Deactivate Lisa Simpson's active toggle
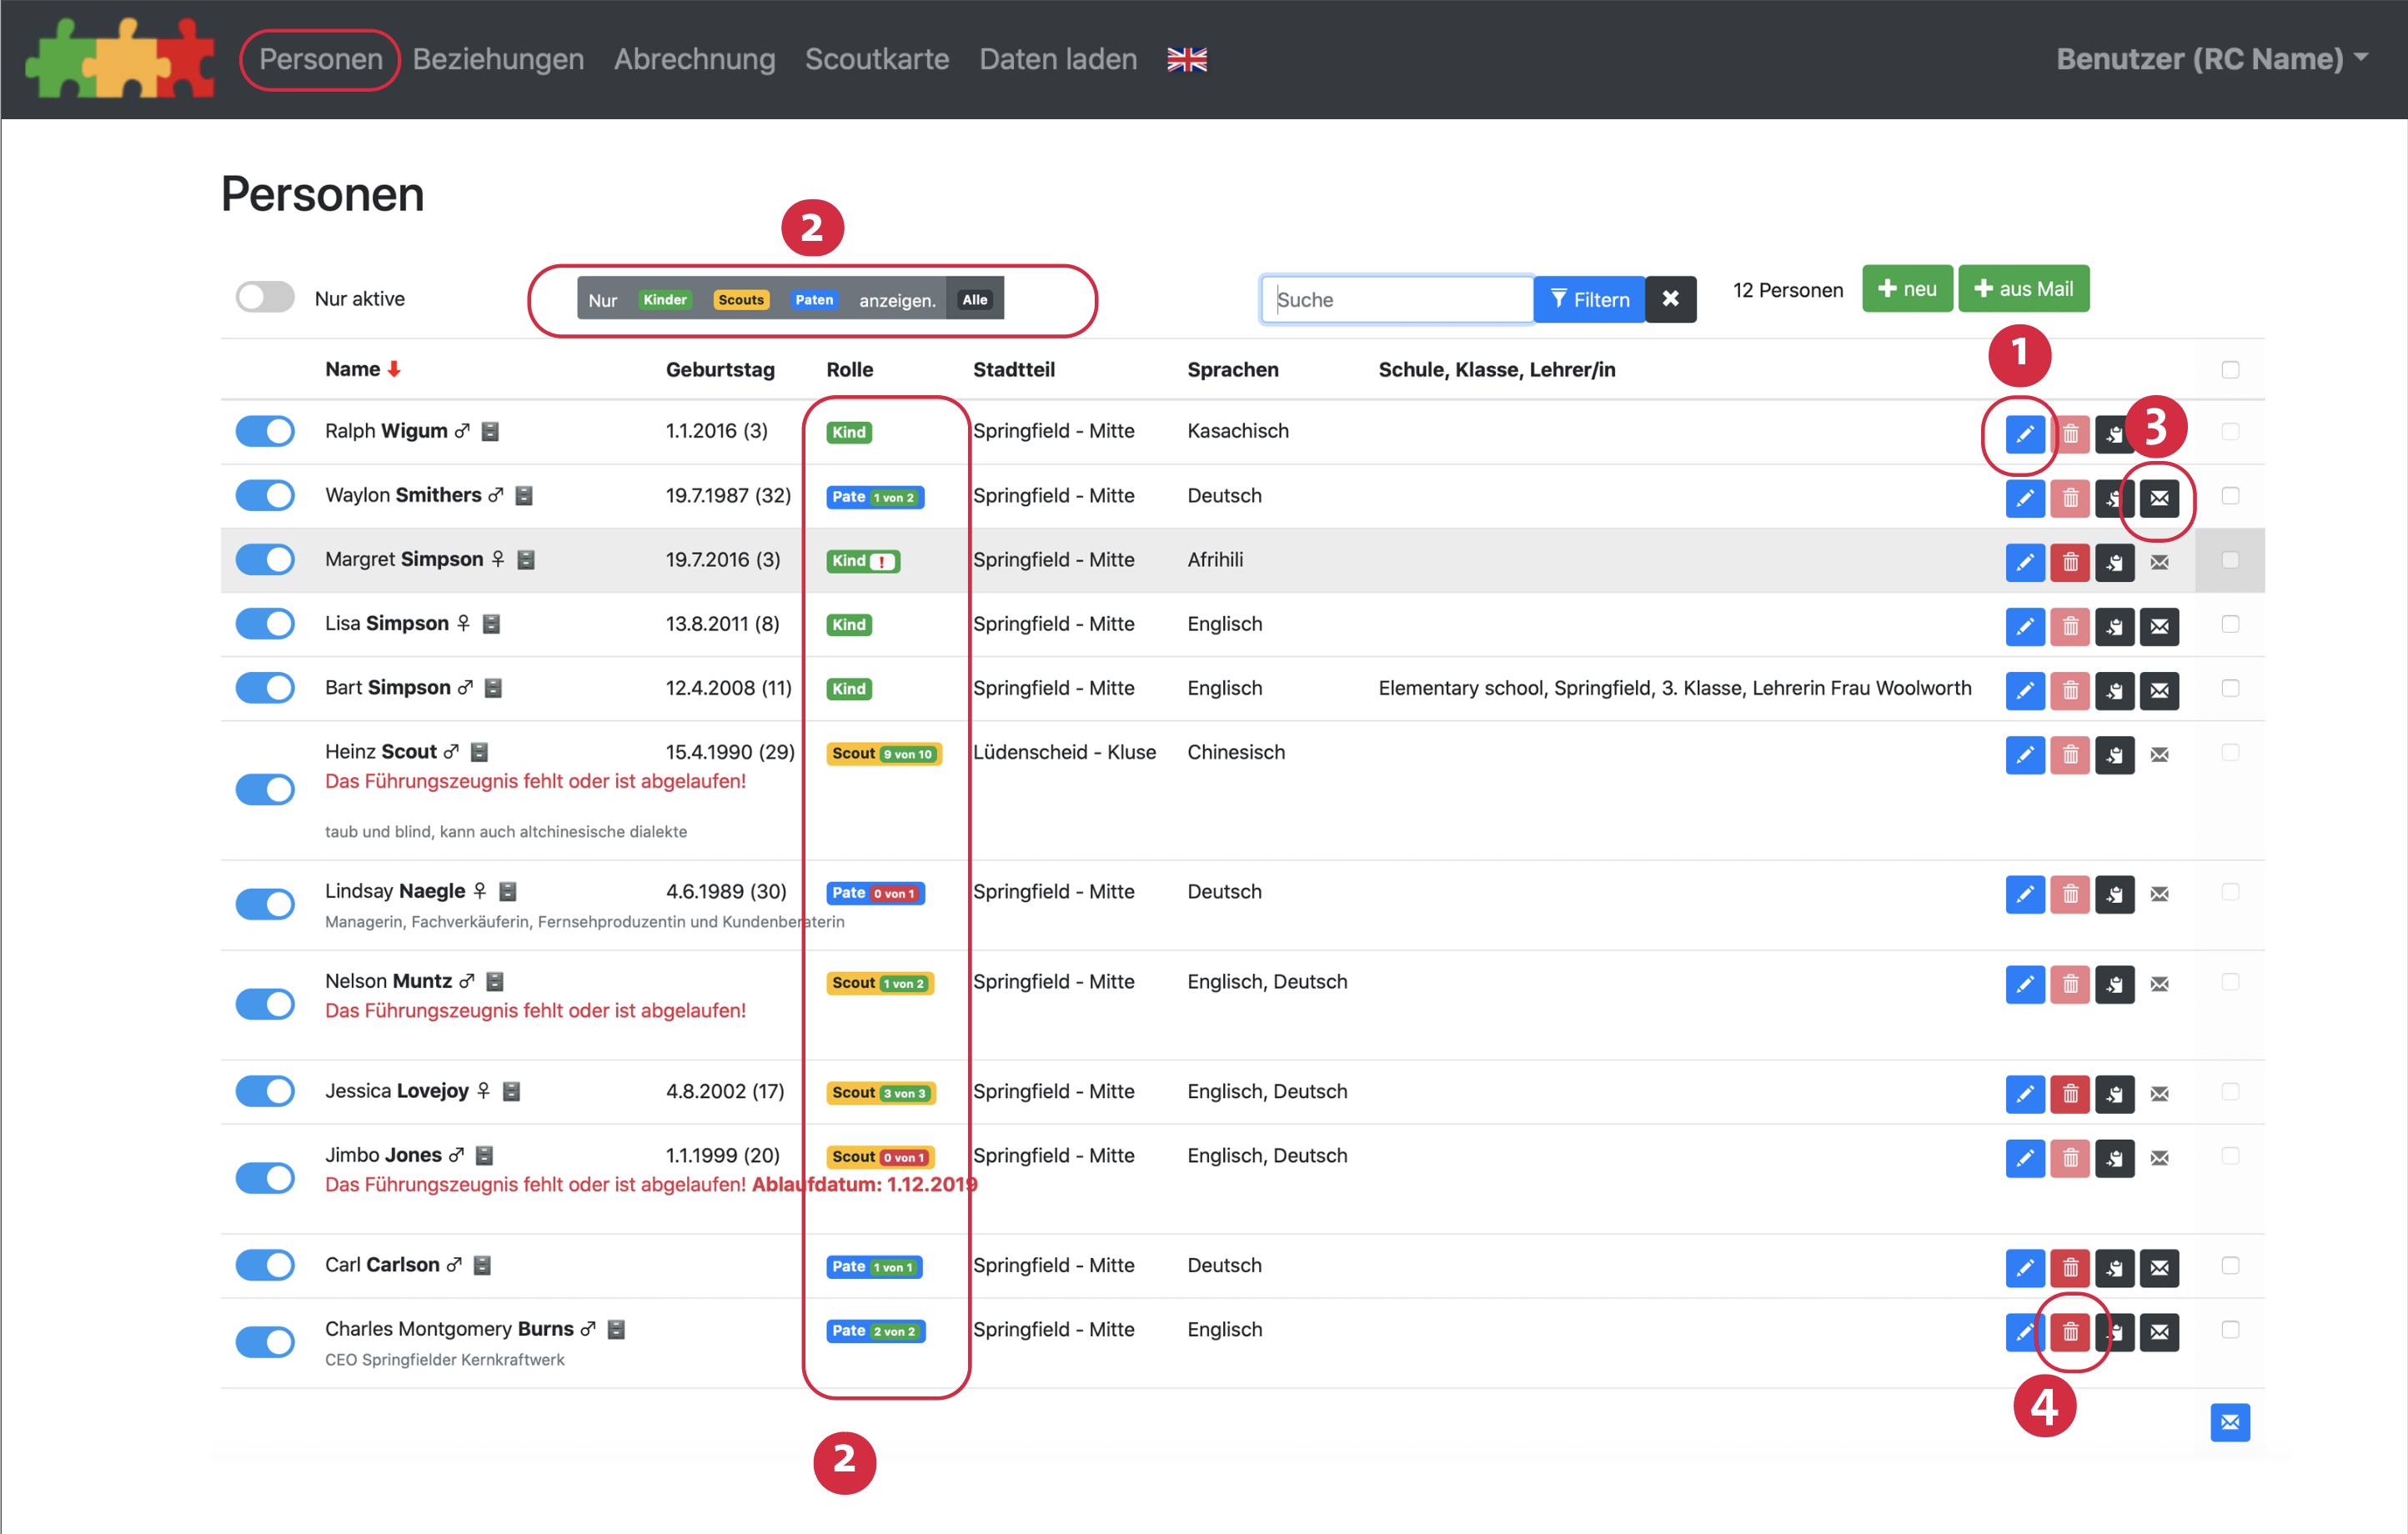2408x1534 pixels. point(265,624)
